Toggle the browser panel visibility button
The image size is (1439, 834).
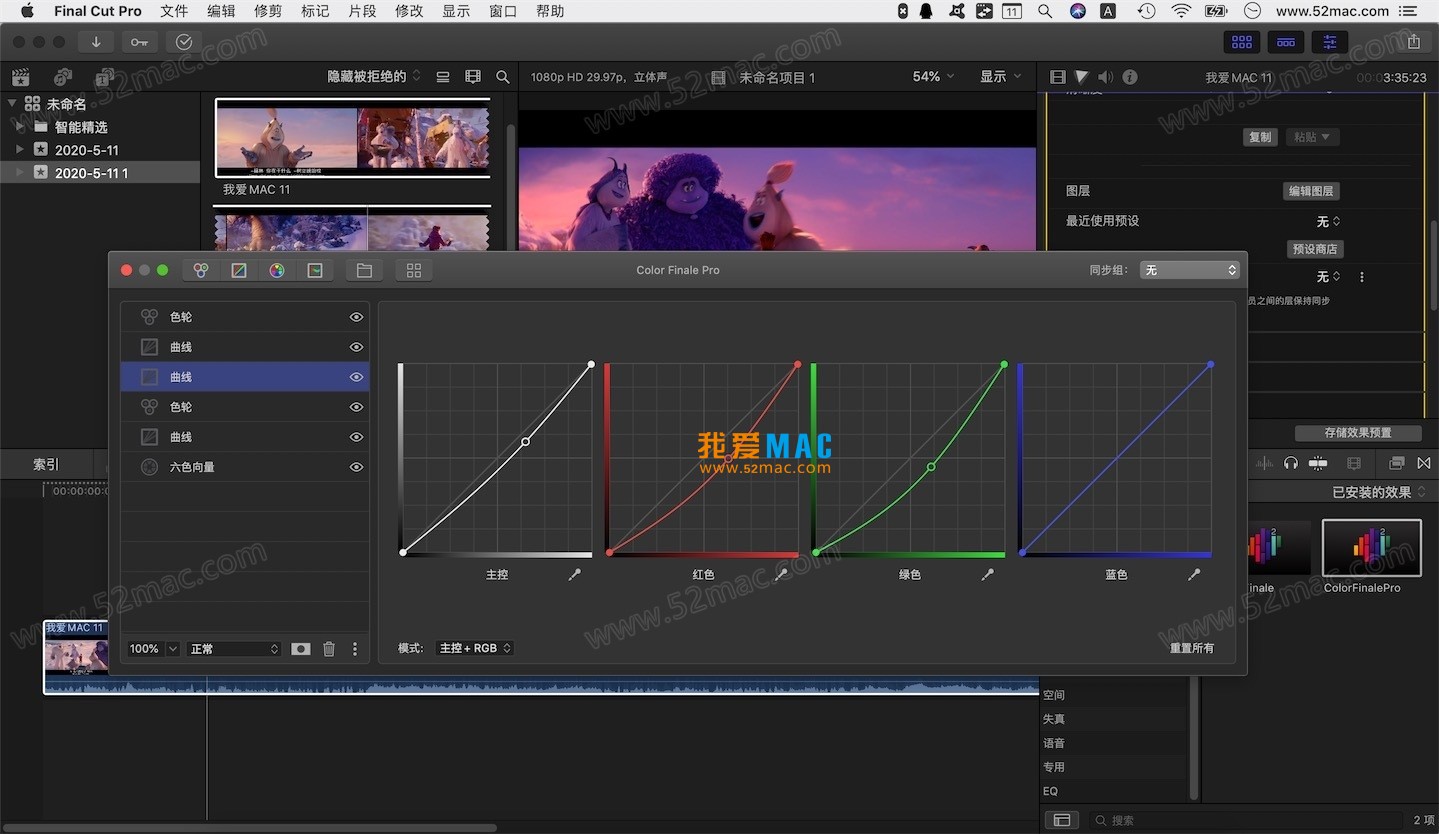[x=1242, y=42]
